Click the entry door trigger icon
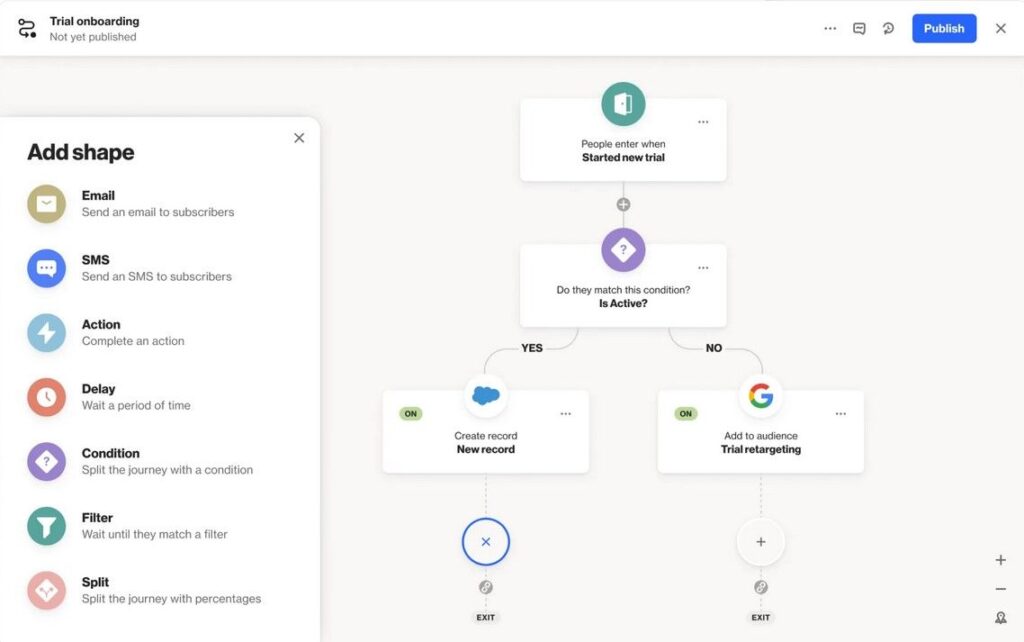Screen dimensions: 1024x642 [623, 104]
